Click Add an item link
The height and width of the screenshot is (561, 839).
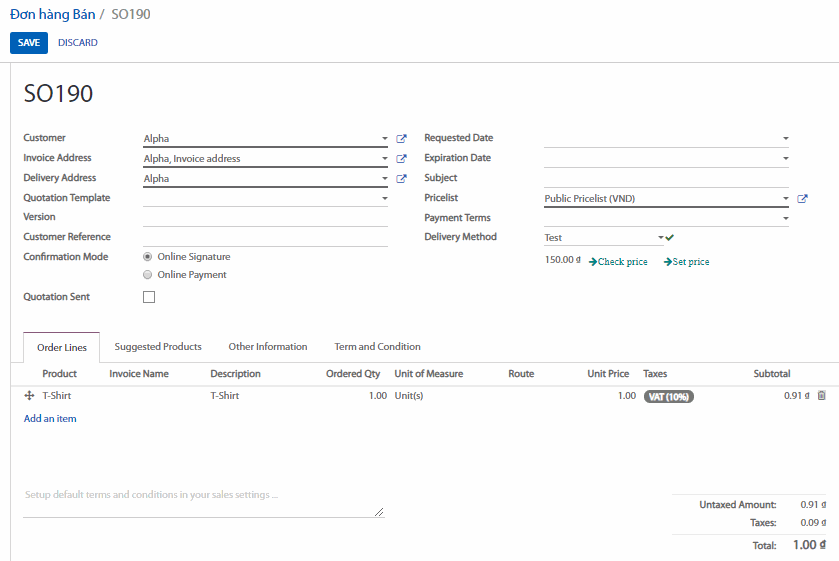50,419
